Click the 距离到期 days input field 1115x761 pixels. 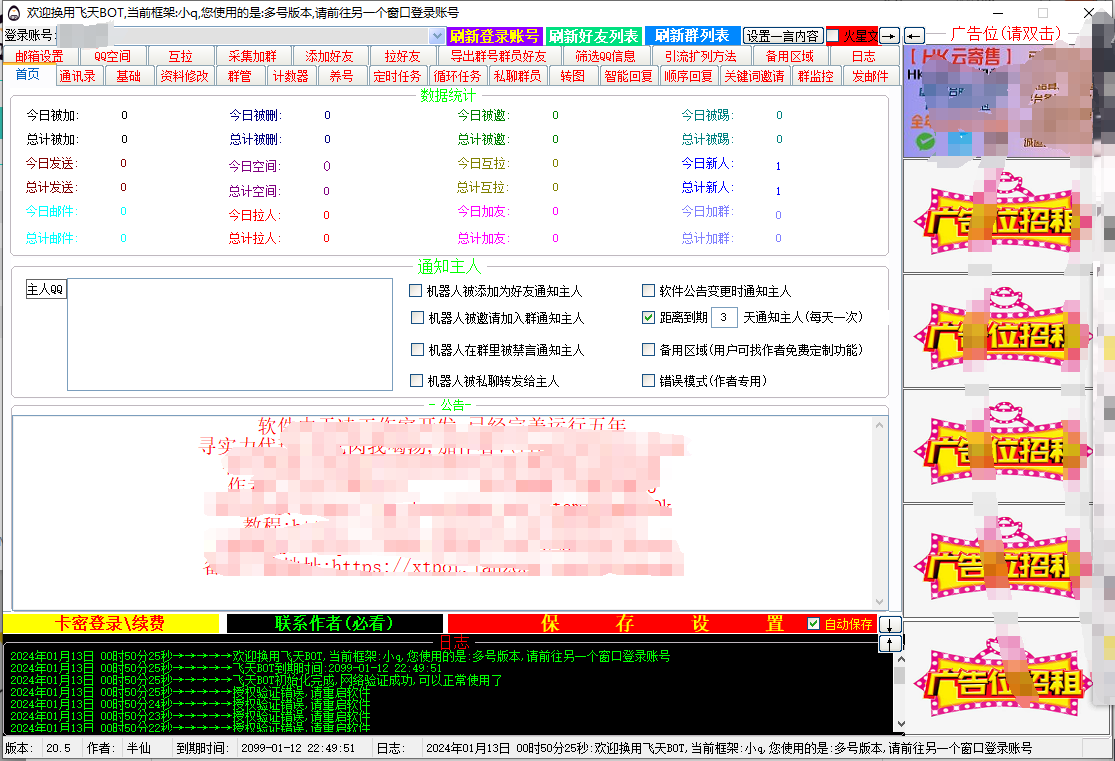(724, 317)
